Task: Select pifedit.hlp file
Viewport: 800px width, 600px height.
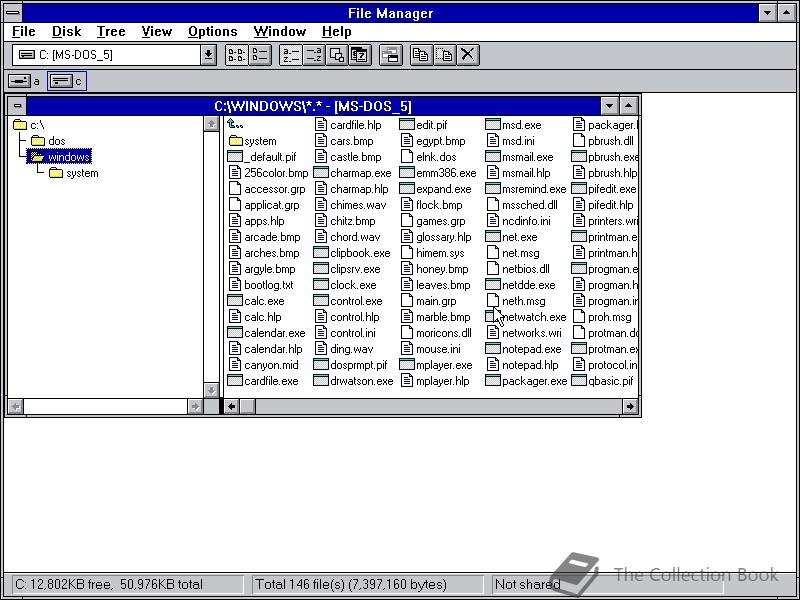Action: pyautogui.click(x=604, y=205)
